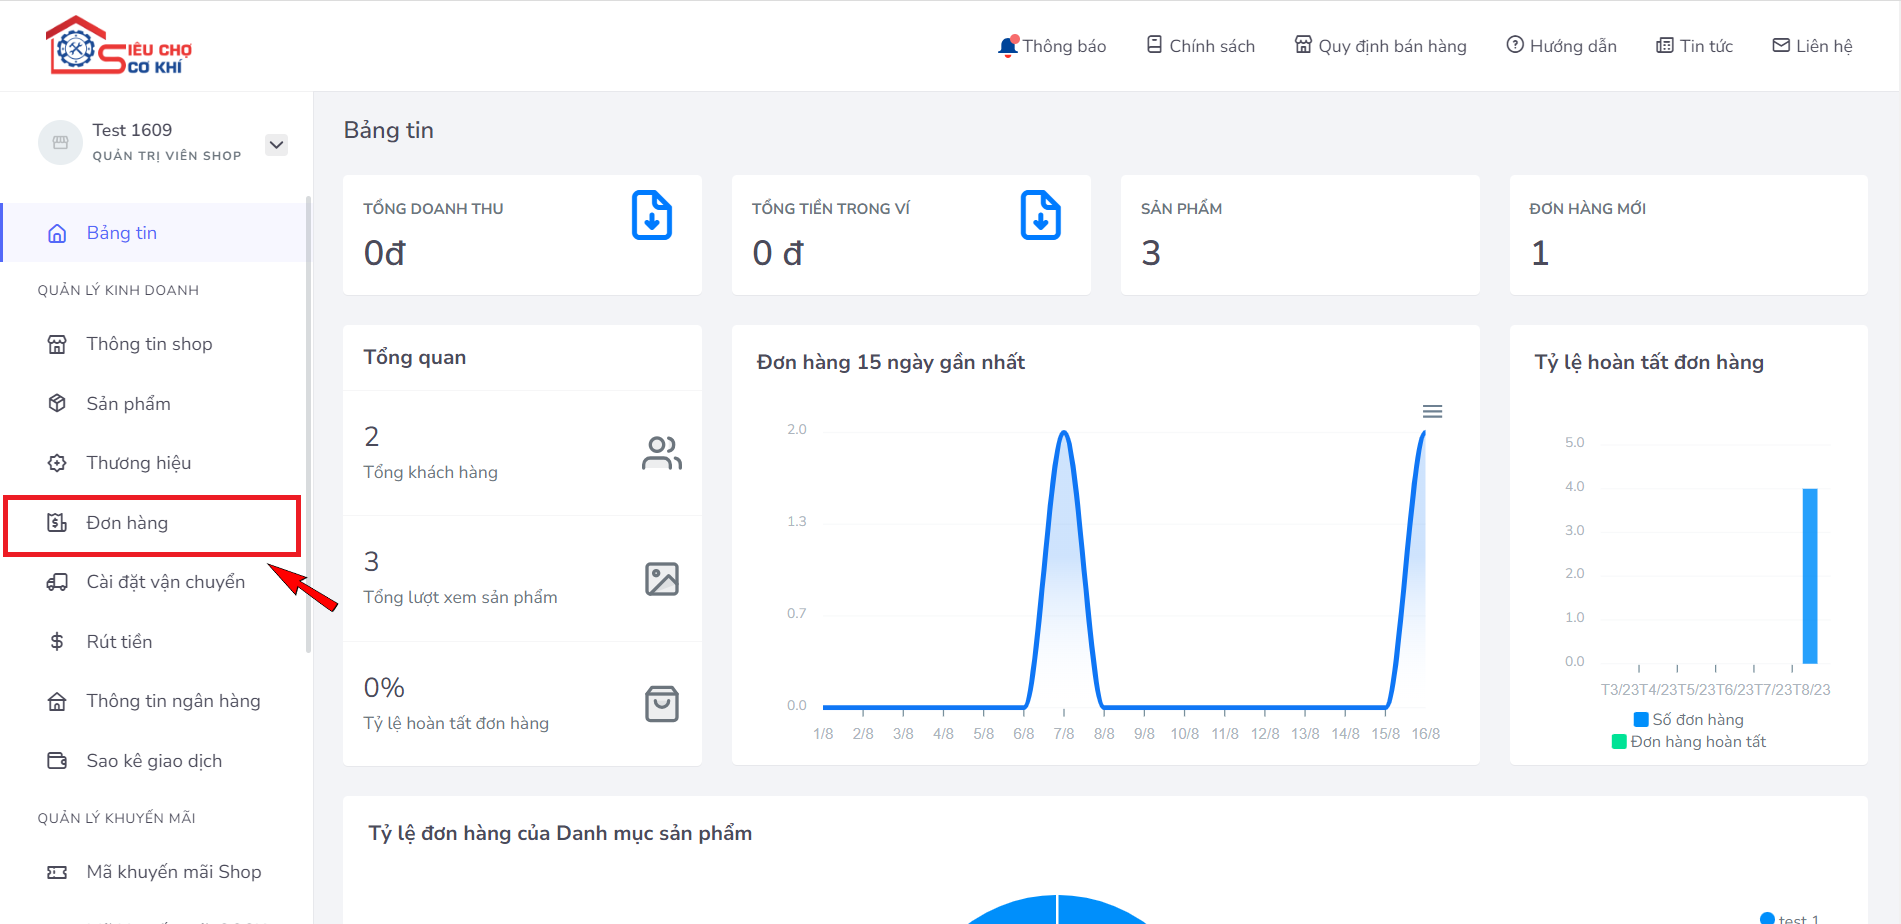This screenshot has width=1901, height=924.
Task: Click the sidebar vertical scrollbar
Action: coord(308,425)
